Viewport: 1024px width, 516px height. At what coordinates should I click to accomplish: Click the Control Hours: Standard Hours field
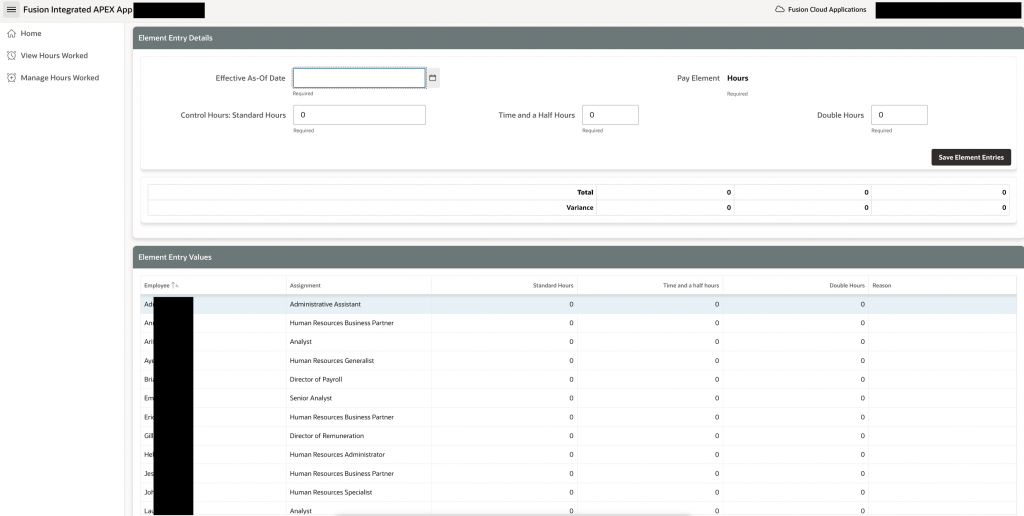point(358,115)
